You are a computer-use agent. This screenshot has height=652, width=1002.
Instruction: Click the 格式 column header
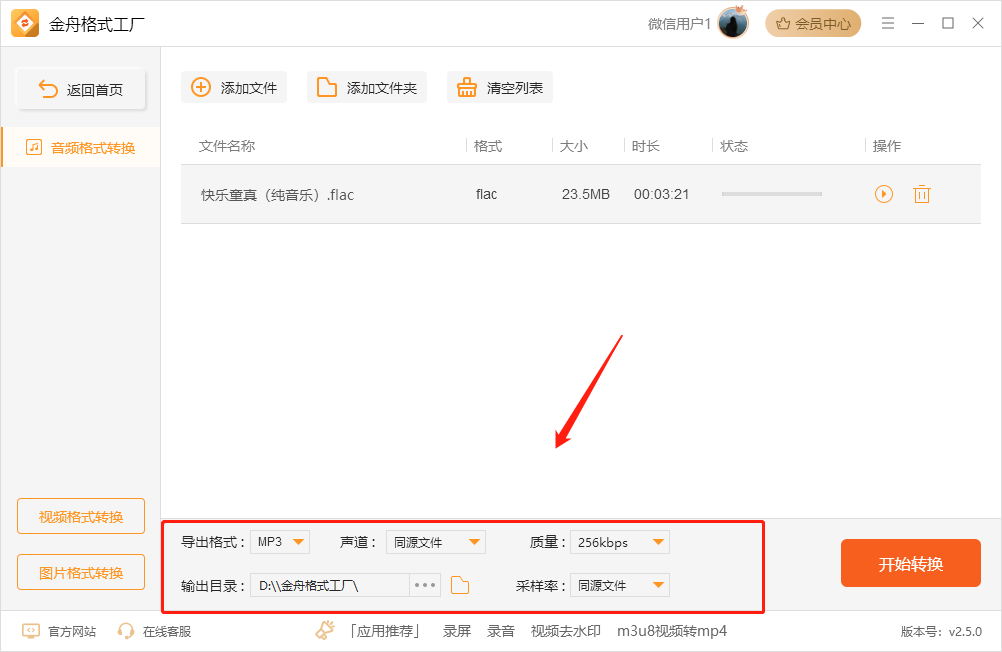(488, 146)
